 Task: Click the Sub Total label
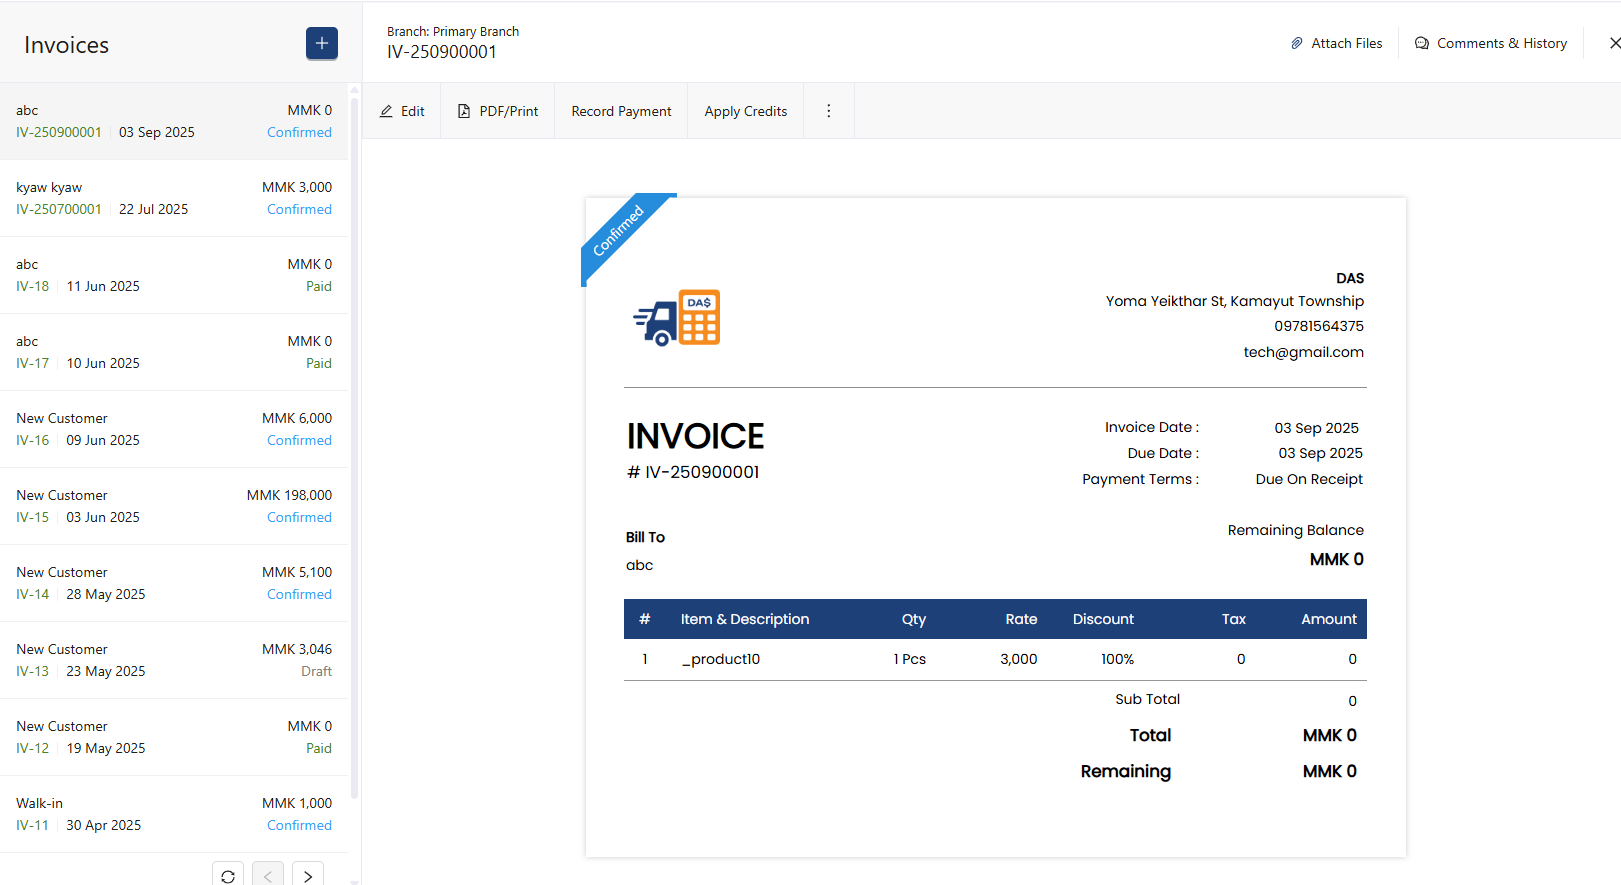click(x=1147, y=699)
